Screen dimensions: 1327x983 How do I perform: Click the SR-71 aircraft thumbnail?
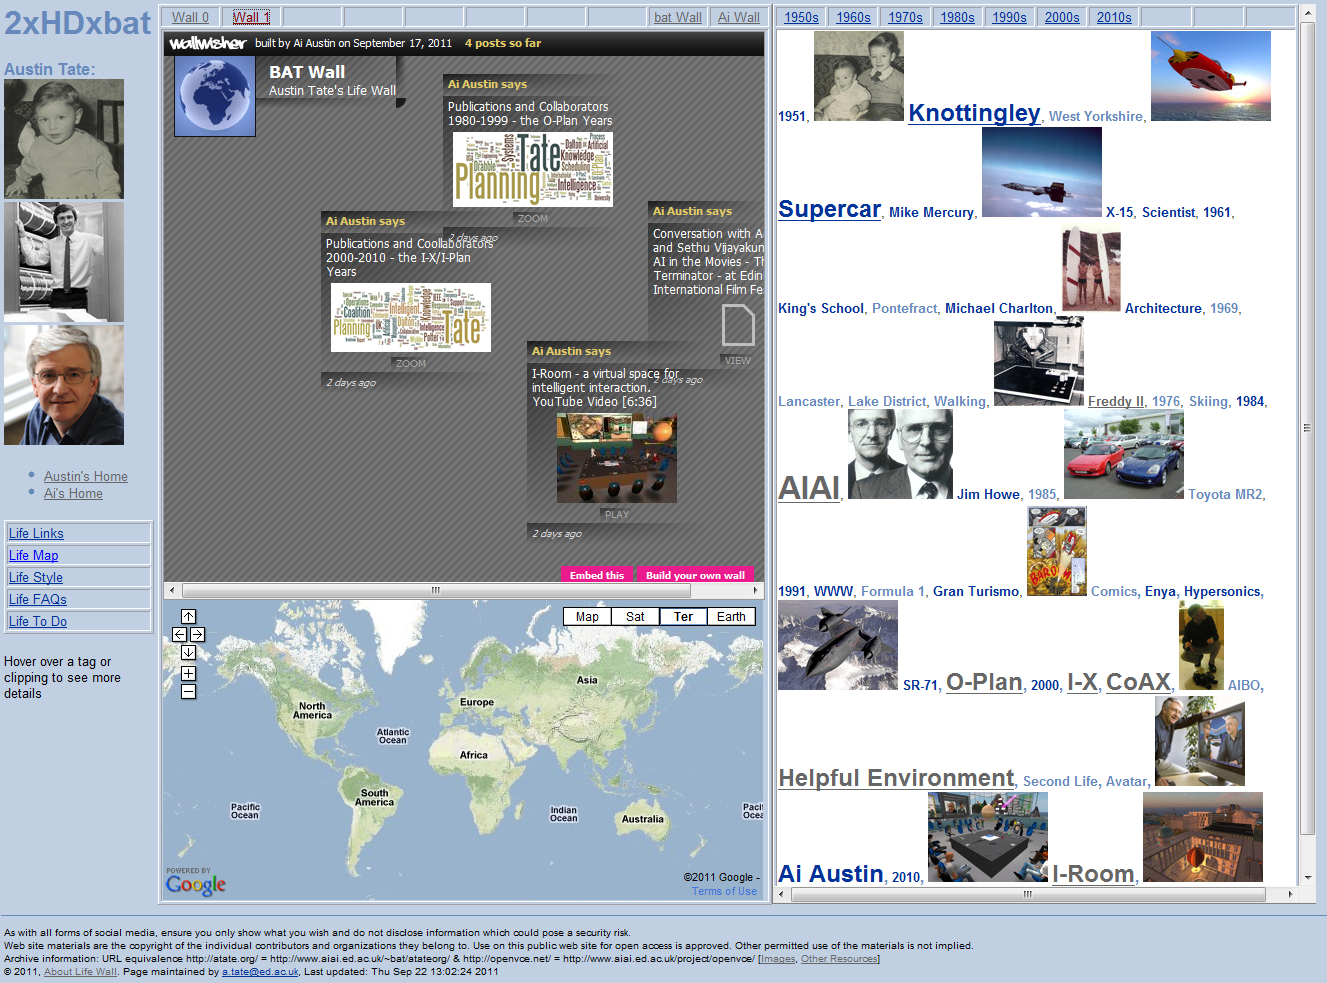(x=838, y=645)
